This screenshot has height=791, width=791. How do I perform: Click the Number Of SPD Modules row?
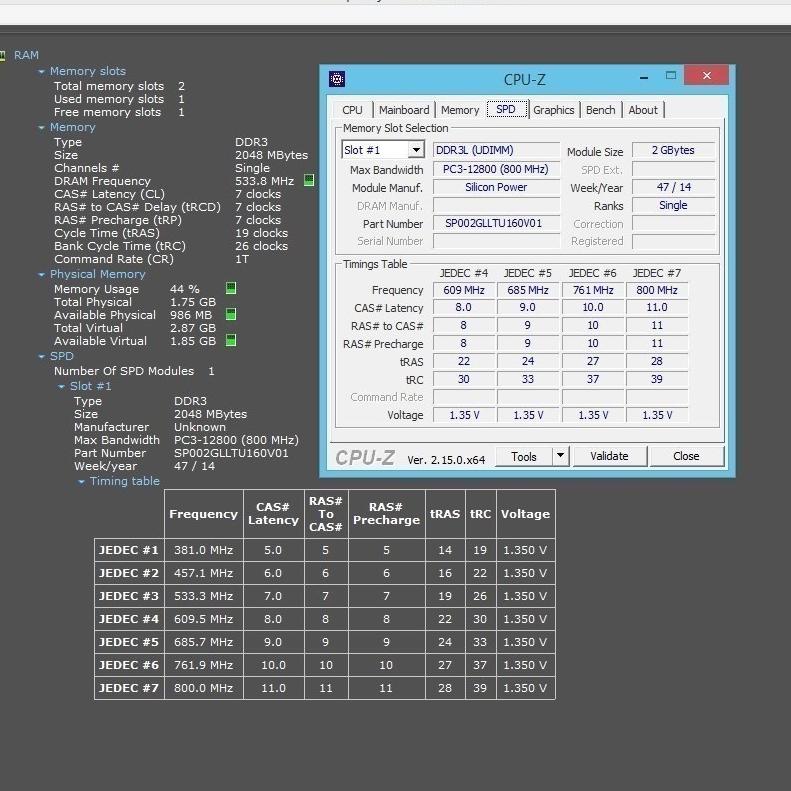tap(134, 371)
